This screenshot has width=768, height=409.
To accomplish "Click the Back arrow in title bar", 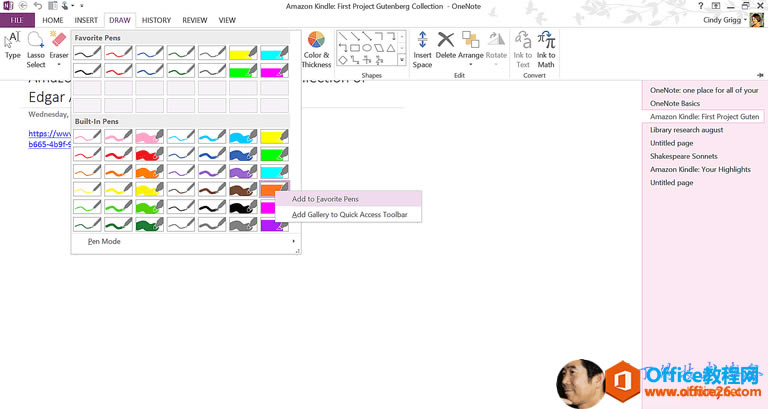I will tap(23, 6).
